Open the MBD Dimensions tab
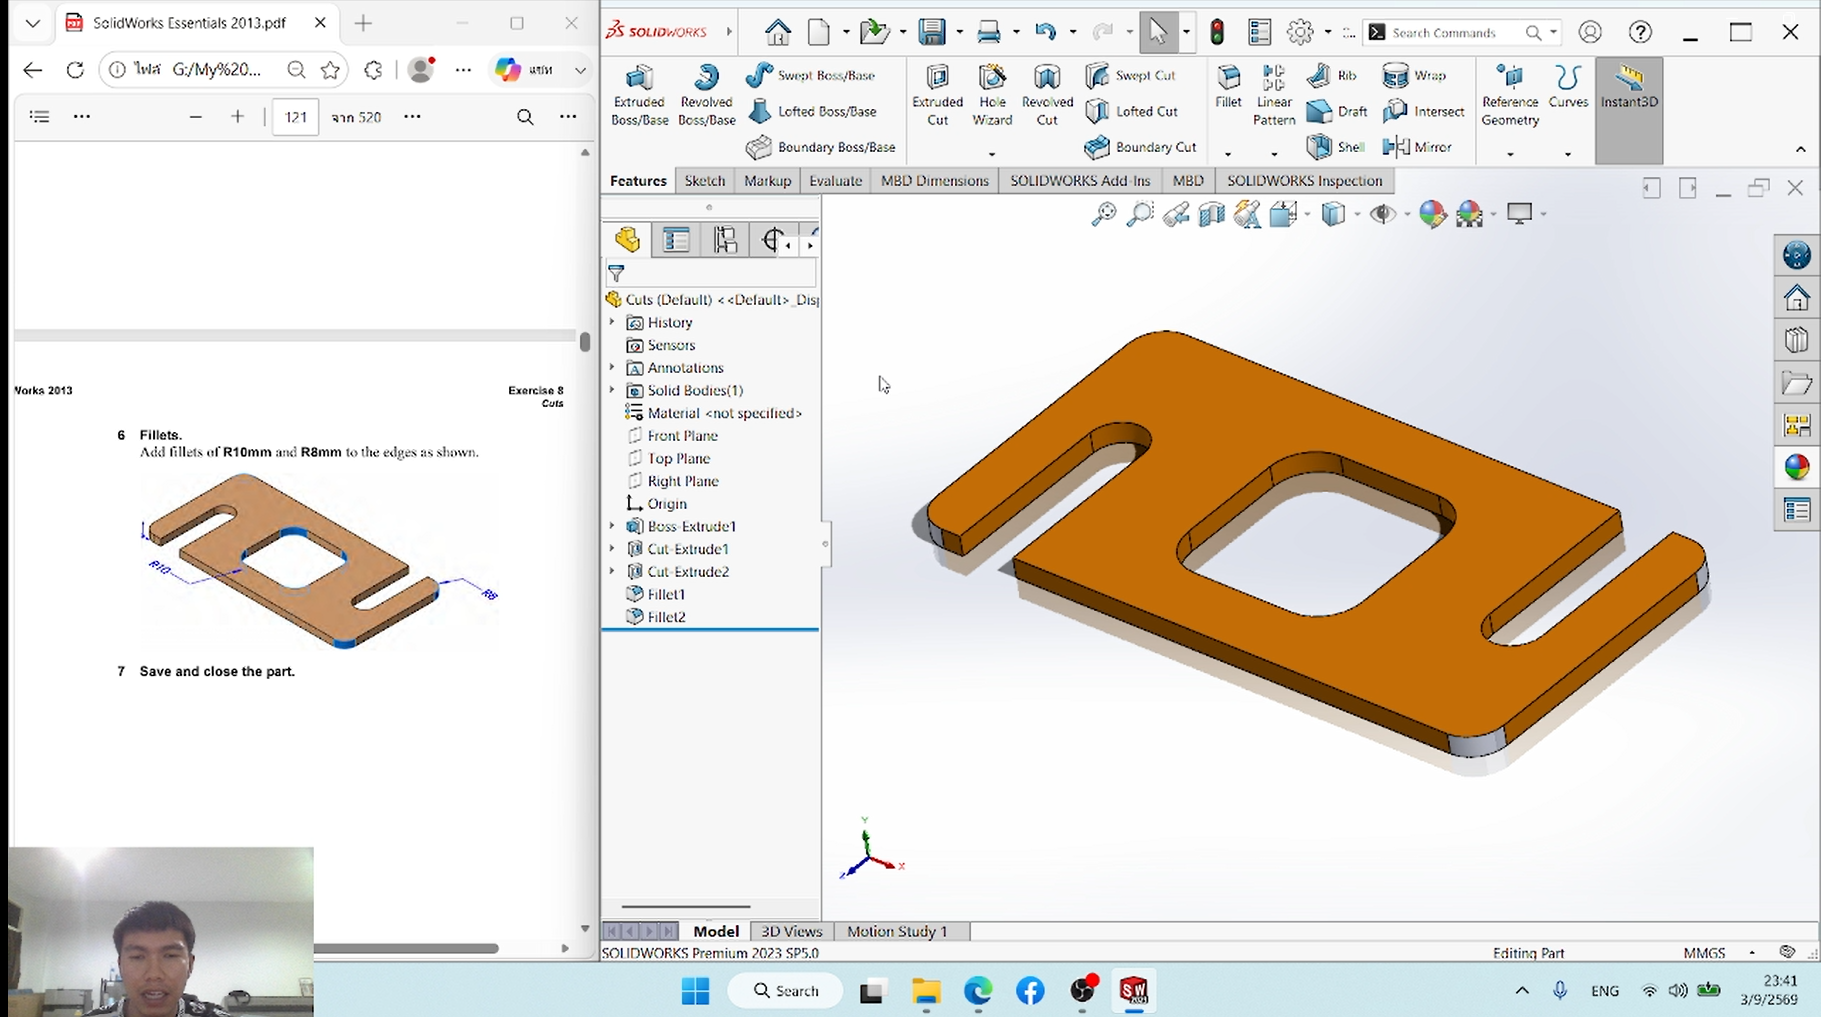This screenshot has width=1821, height=1017. (934, 181)
